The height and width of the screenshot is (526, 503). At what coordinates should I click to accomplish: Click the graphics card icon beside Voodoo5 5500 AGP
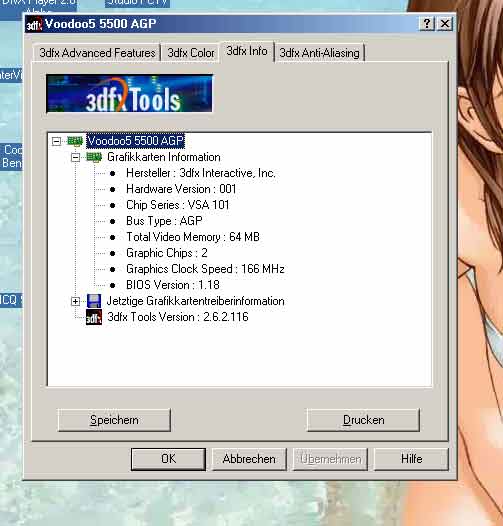[75, 141]
